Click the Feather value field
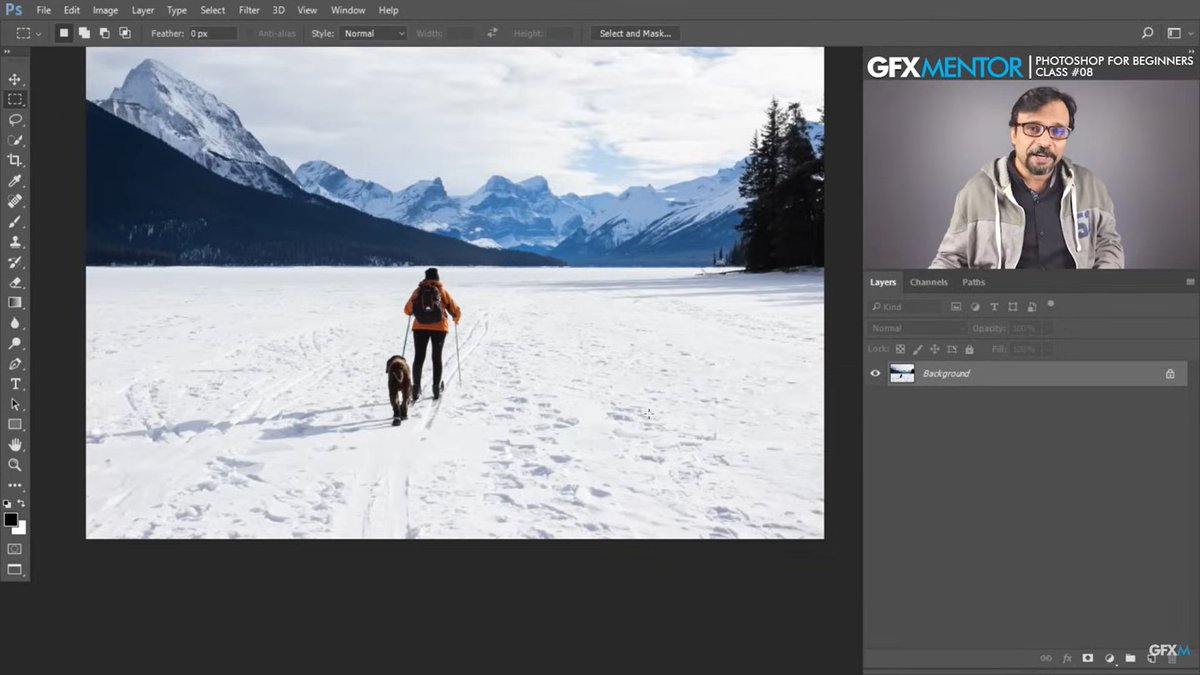The image size is (1200, 675). point(213,33)
